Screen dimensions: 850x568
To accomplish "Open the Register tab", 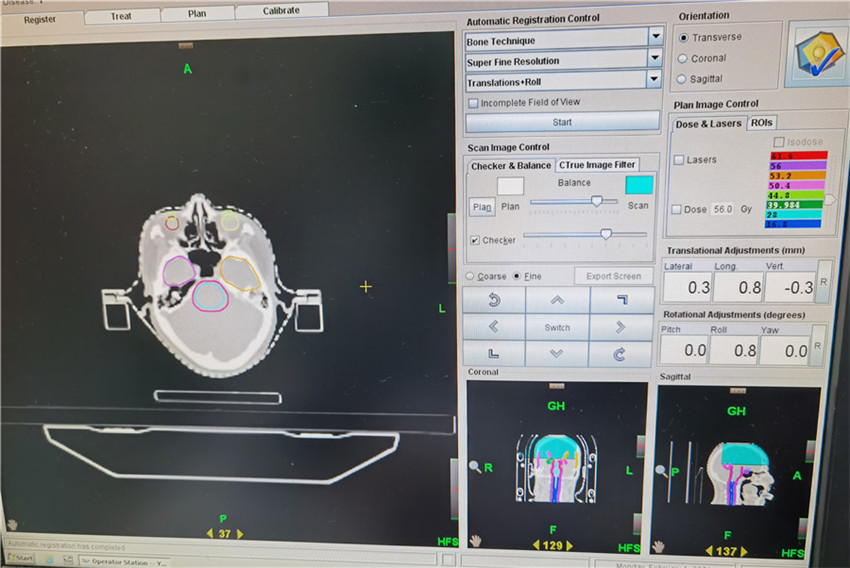I will point(40,20).
